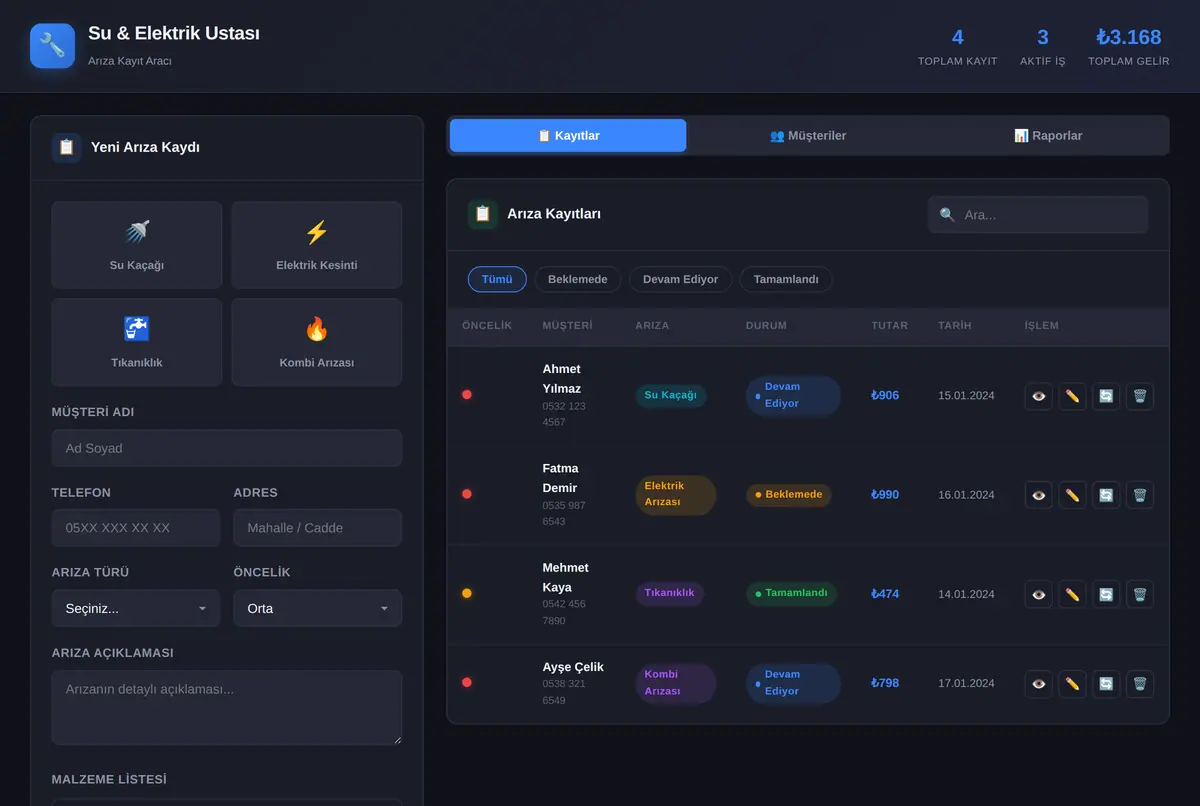Expand the Öncelik dropdown showing Orta
1200x806 pixels.
[318, 608]
